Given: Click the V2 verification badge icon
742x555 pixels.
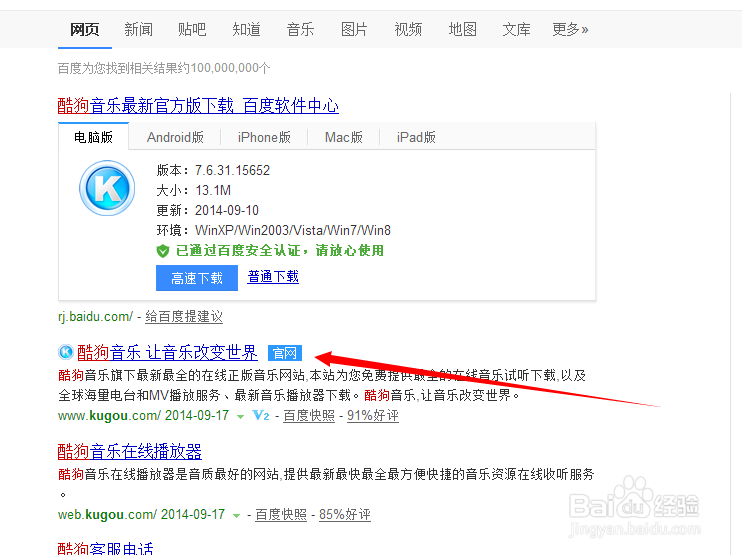Looking at the screenshot, I should click(x=261, y=415).
